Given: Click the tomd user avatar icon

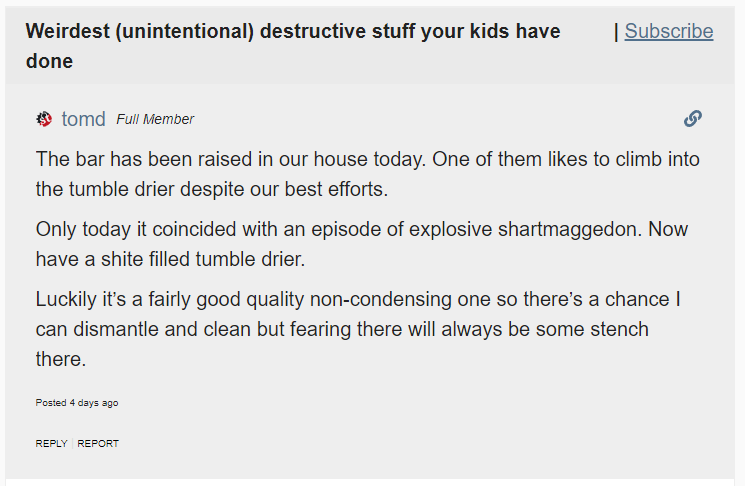Looking at the screenshot, I should coord(44,119).
